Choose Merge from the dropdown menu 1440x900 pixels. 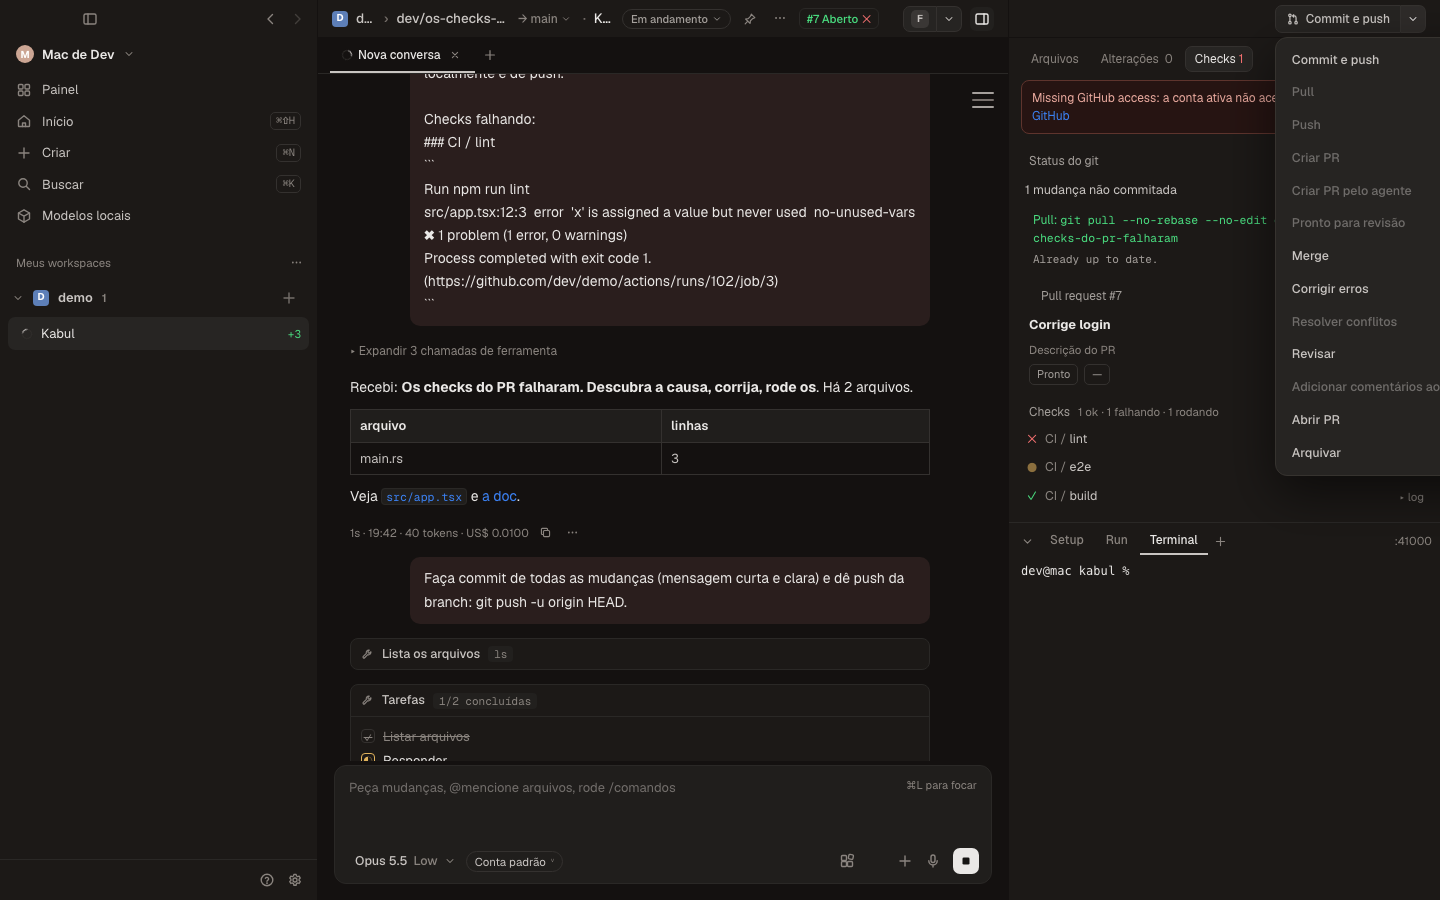coord(1358,256)
